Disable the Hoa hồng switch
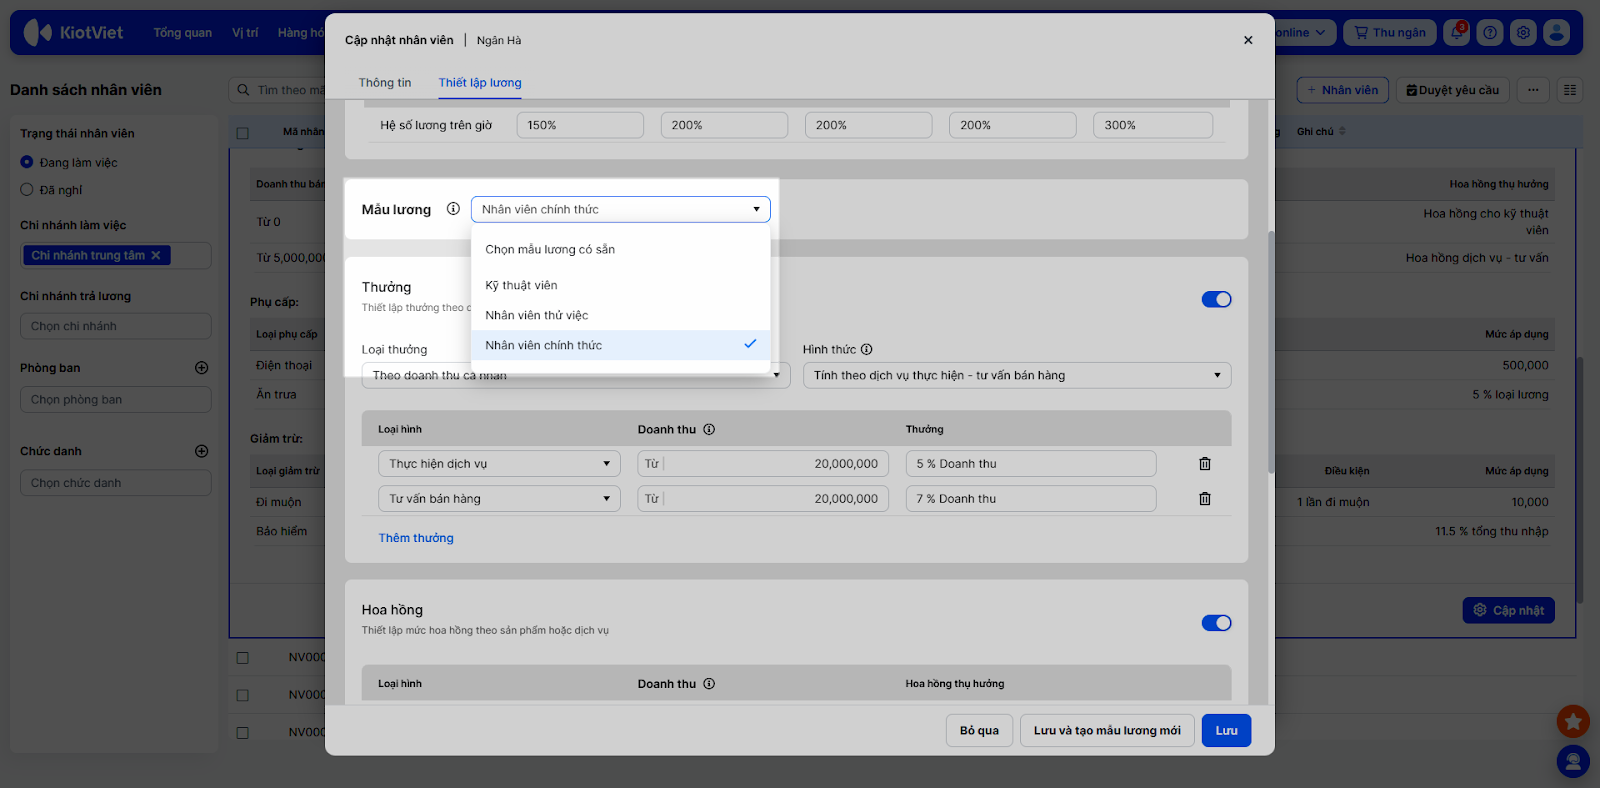Screen dimensions: 1600x788 1216,623
